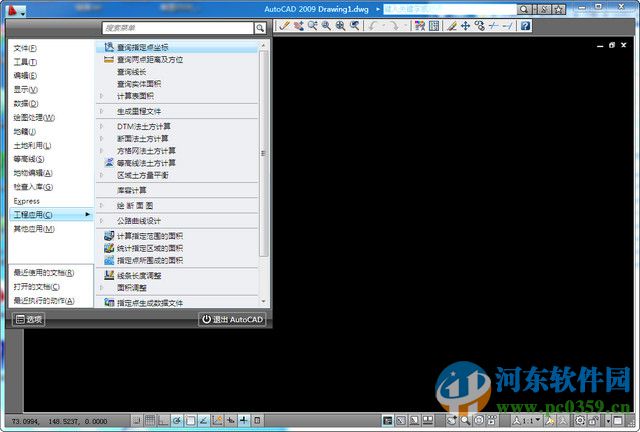Image resolution: width=640 pixels, height=432 pixels.
Task: Click the 选项 button at menu bottom
Action: point(29,319)
